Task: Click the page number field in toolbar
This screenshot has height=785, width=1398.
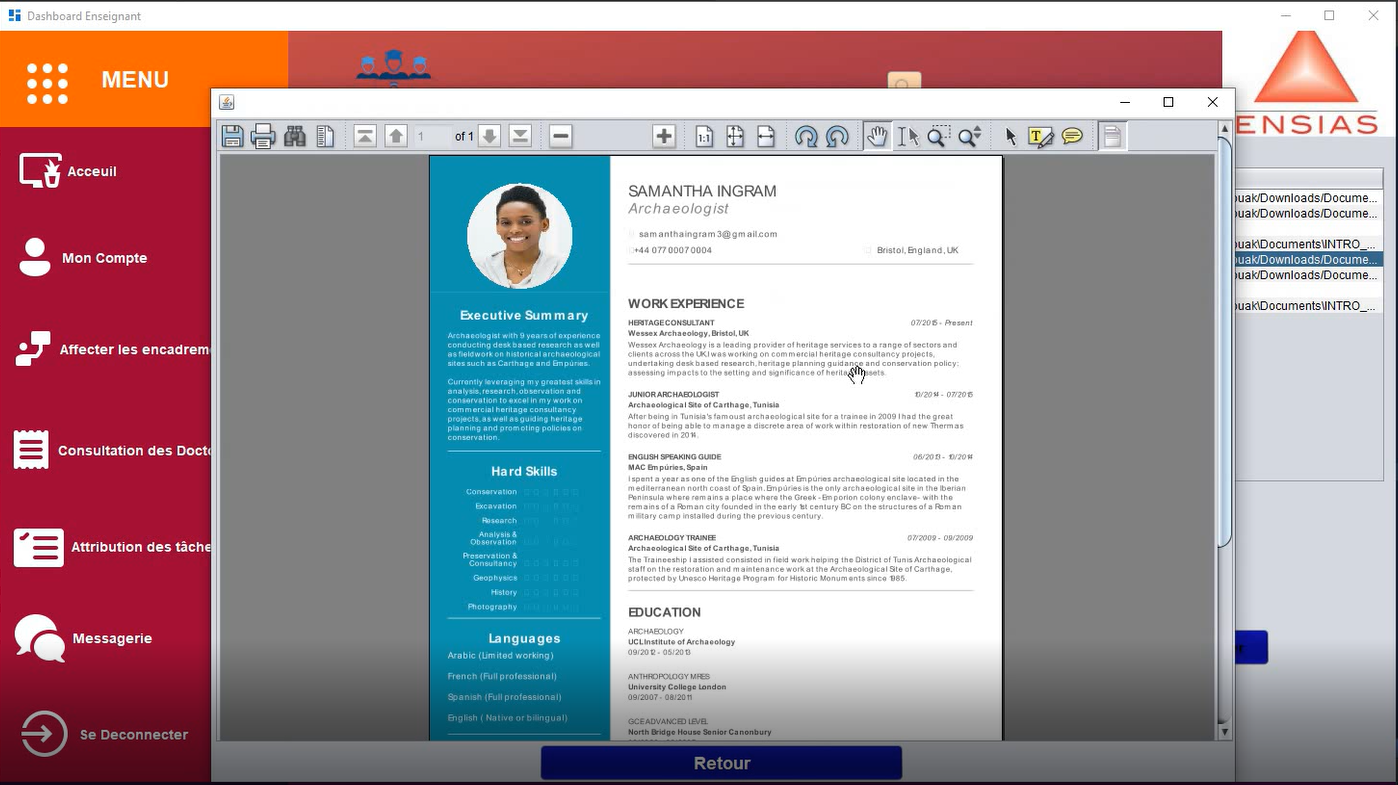Action: point(432,137)
